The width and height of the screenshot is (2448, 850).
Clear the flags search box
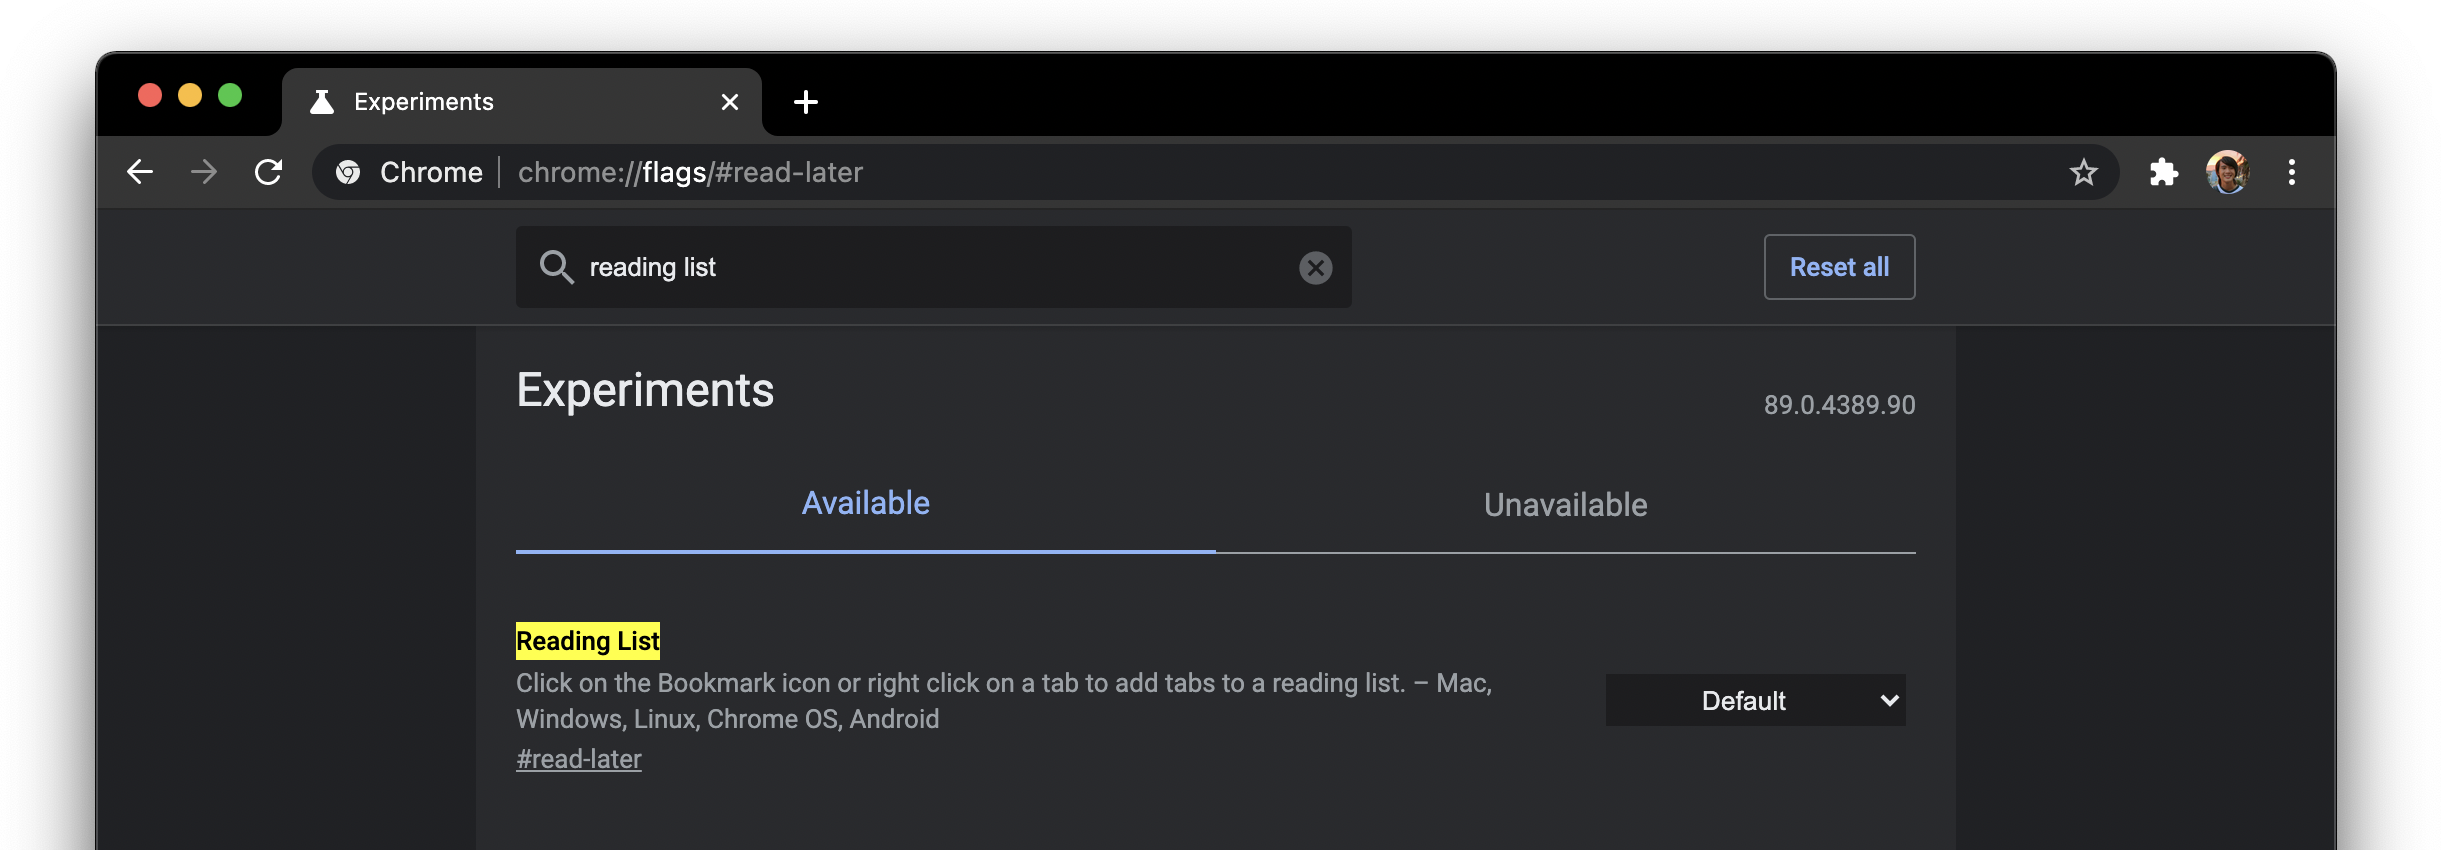(1316, 267)
